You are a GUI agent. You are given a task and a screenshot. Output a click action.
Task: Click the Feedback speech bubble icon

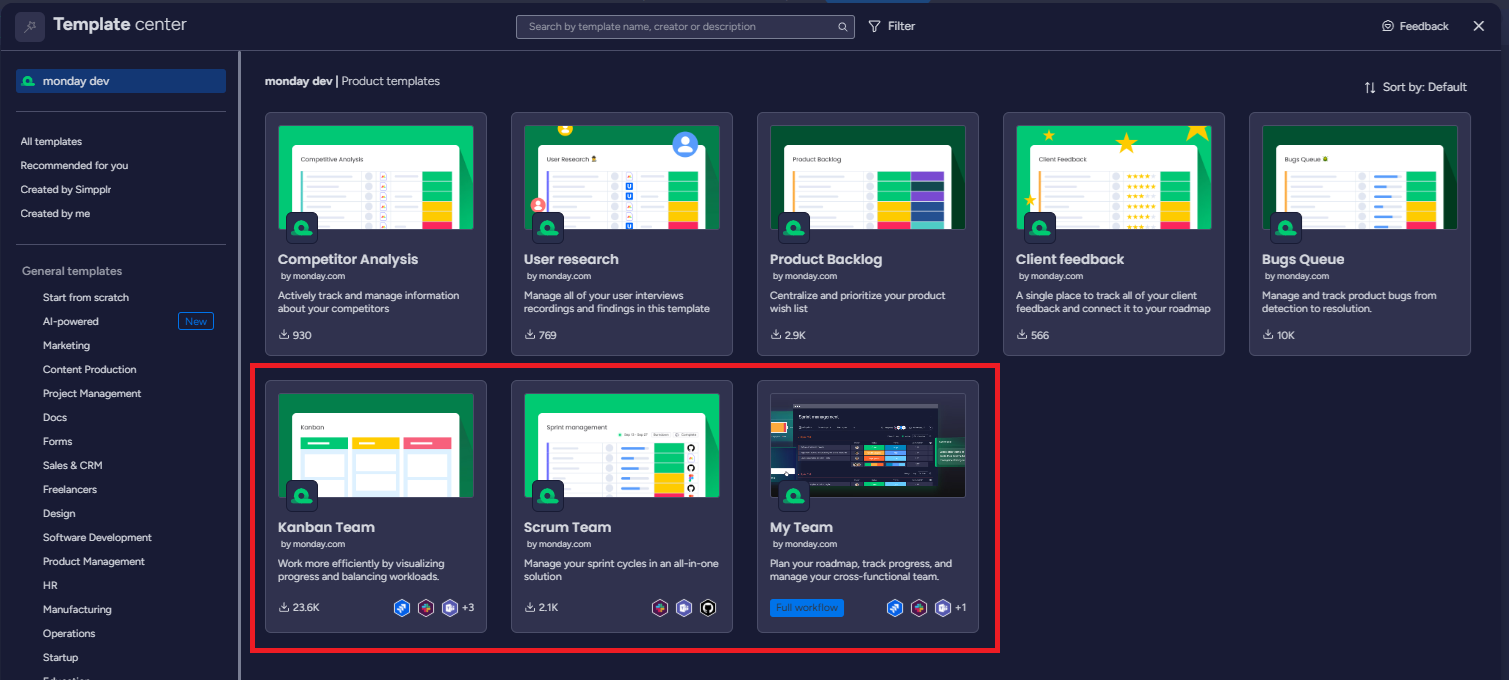coord(1387,26)
